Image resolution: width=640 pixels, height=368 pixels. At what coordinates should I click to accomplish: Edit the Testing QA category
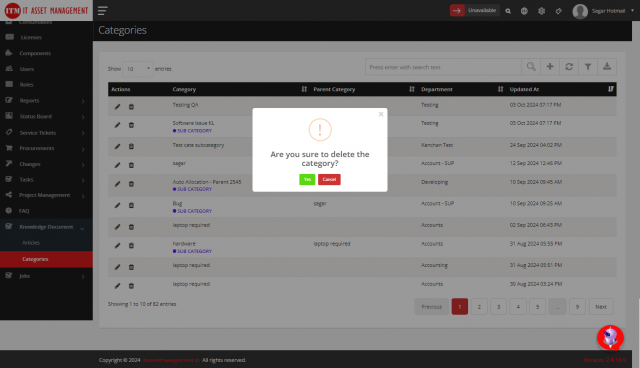click(117, 106)
